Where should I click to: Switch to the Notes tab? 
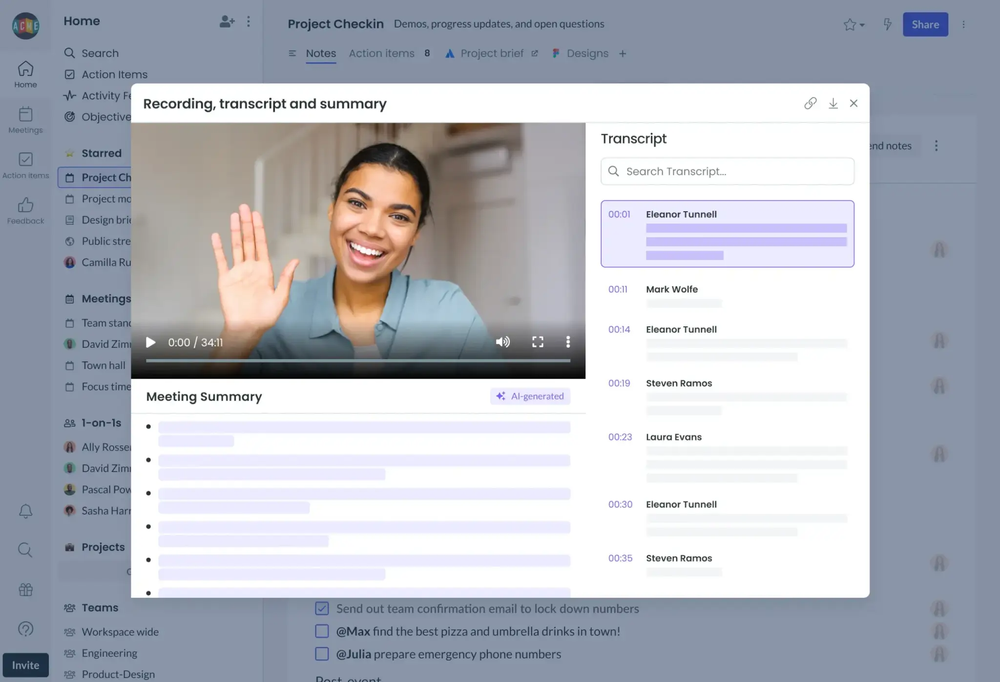[321, 54]
